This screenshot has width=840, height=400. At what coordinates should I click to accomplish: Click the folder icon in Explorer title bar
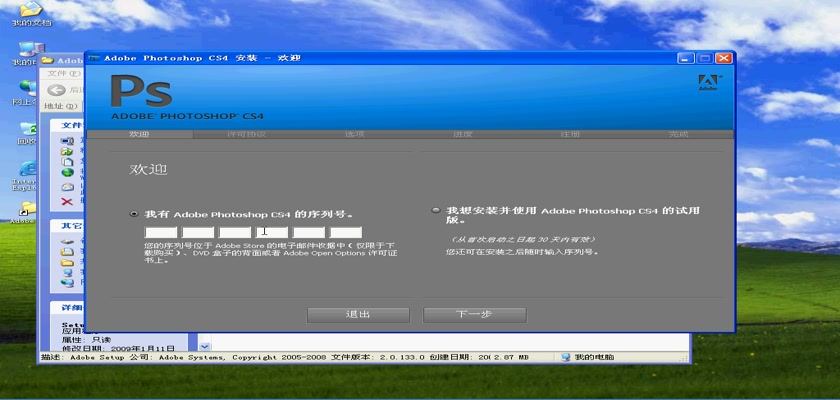[48, 61]
